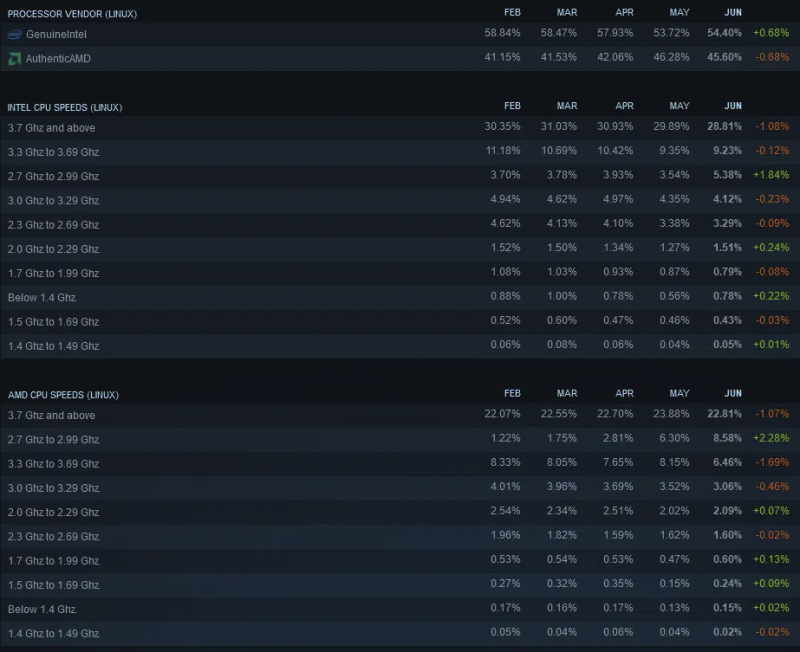
Task: Click the Processor Vendor (Linux) heading
Action: click(72, 14)
